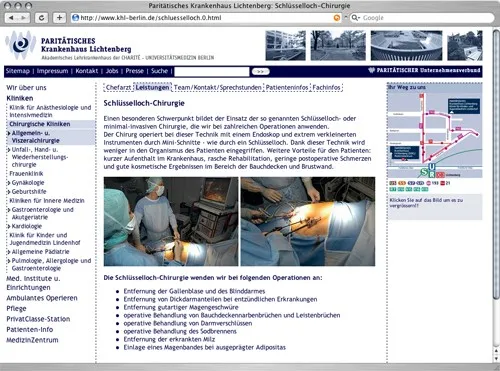The image size is (500, 371).
Task: Open the Patienteninfos tab
Action: coord(287,87)
